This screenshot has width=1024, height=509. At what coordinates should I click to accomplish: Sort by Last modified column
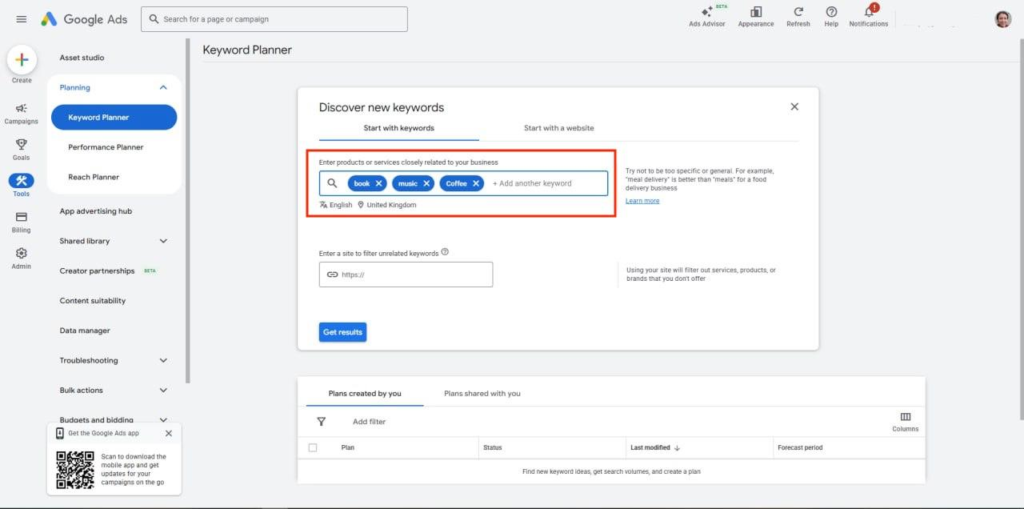tap(655, 448)
